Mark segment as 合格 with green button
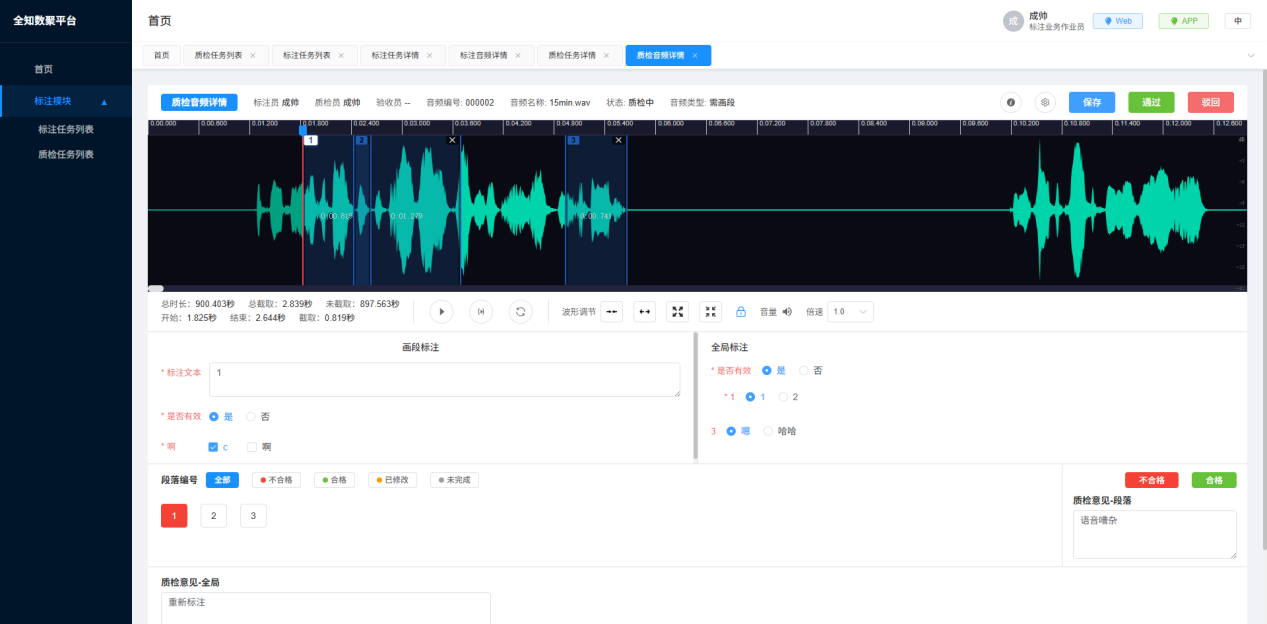1267x624 pixels. coord(1214,480)
